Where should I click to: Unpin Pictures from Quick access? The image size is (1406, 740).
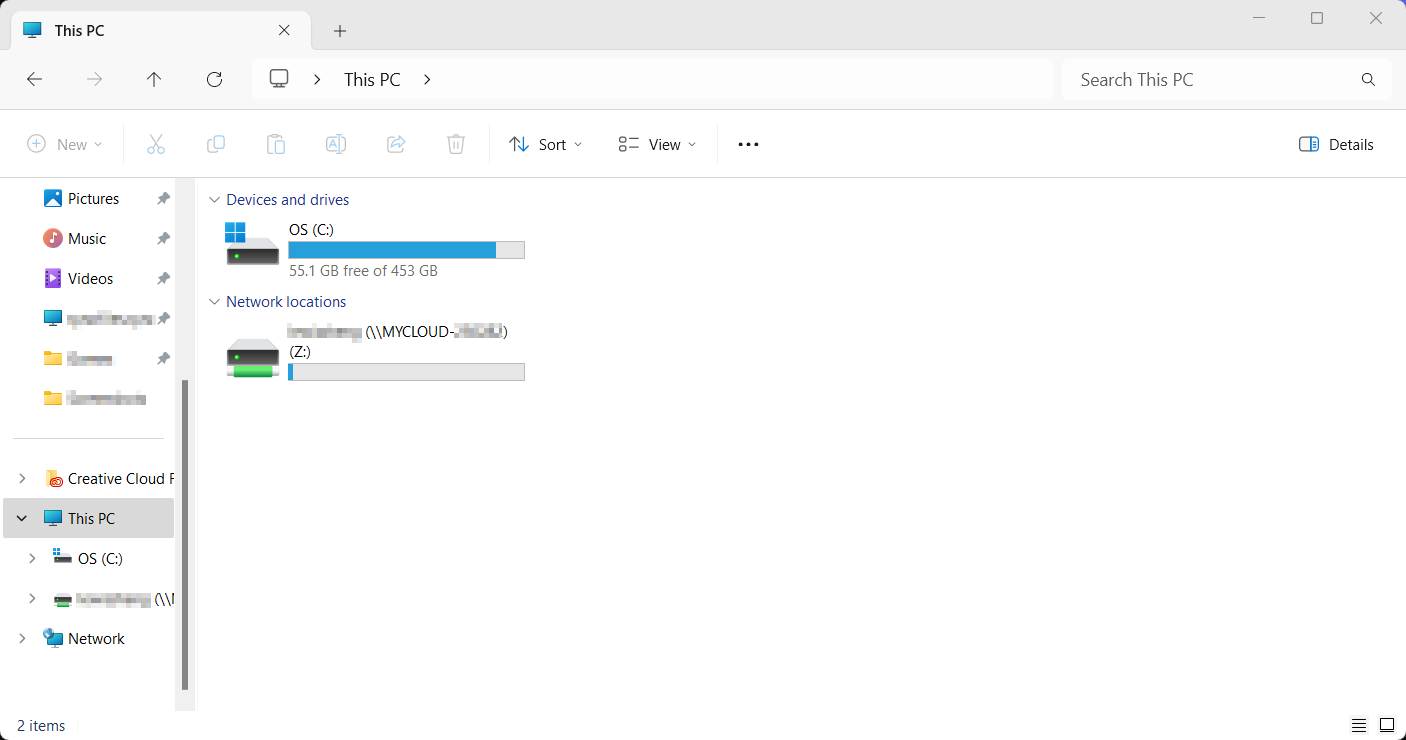[163, 199]
